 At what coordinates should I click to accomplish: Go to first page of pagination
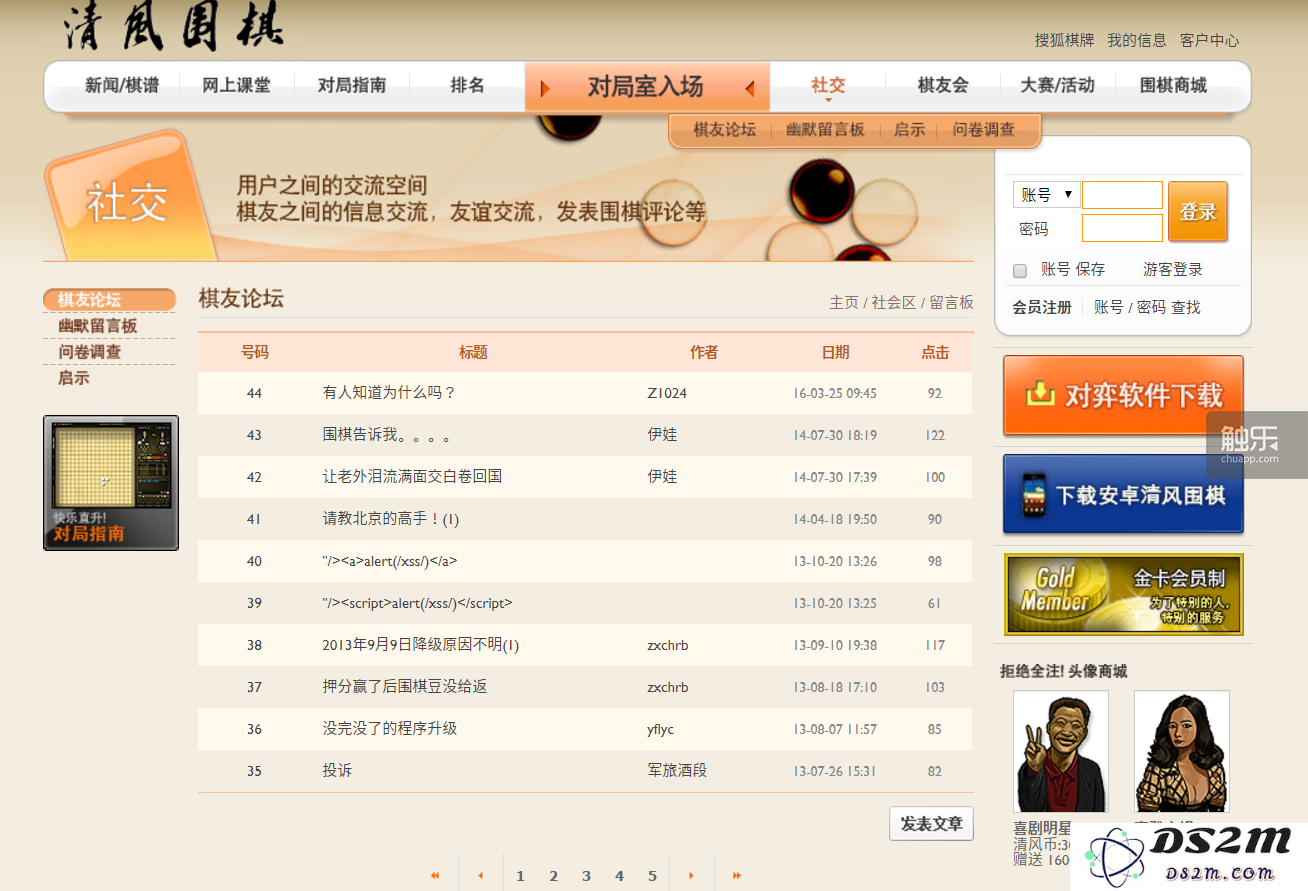pos(435,876)
